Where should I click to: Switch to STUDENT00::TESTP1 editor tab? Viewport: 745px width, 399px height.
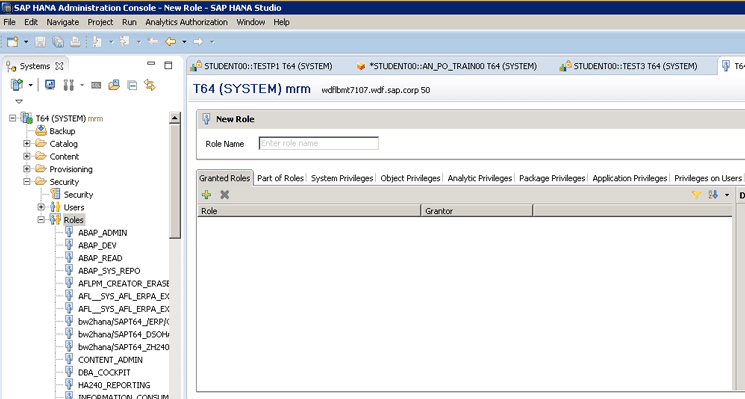point(268,66)
